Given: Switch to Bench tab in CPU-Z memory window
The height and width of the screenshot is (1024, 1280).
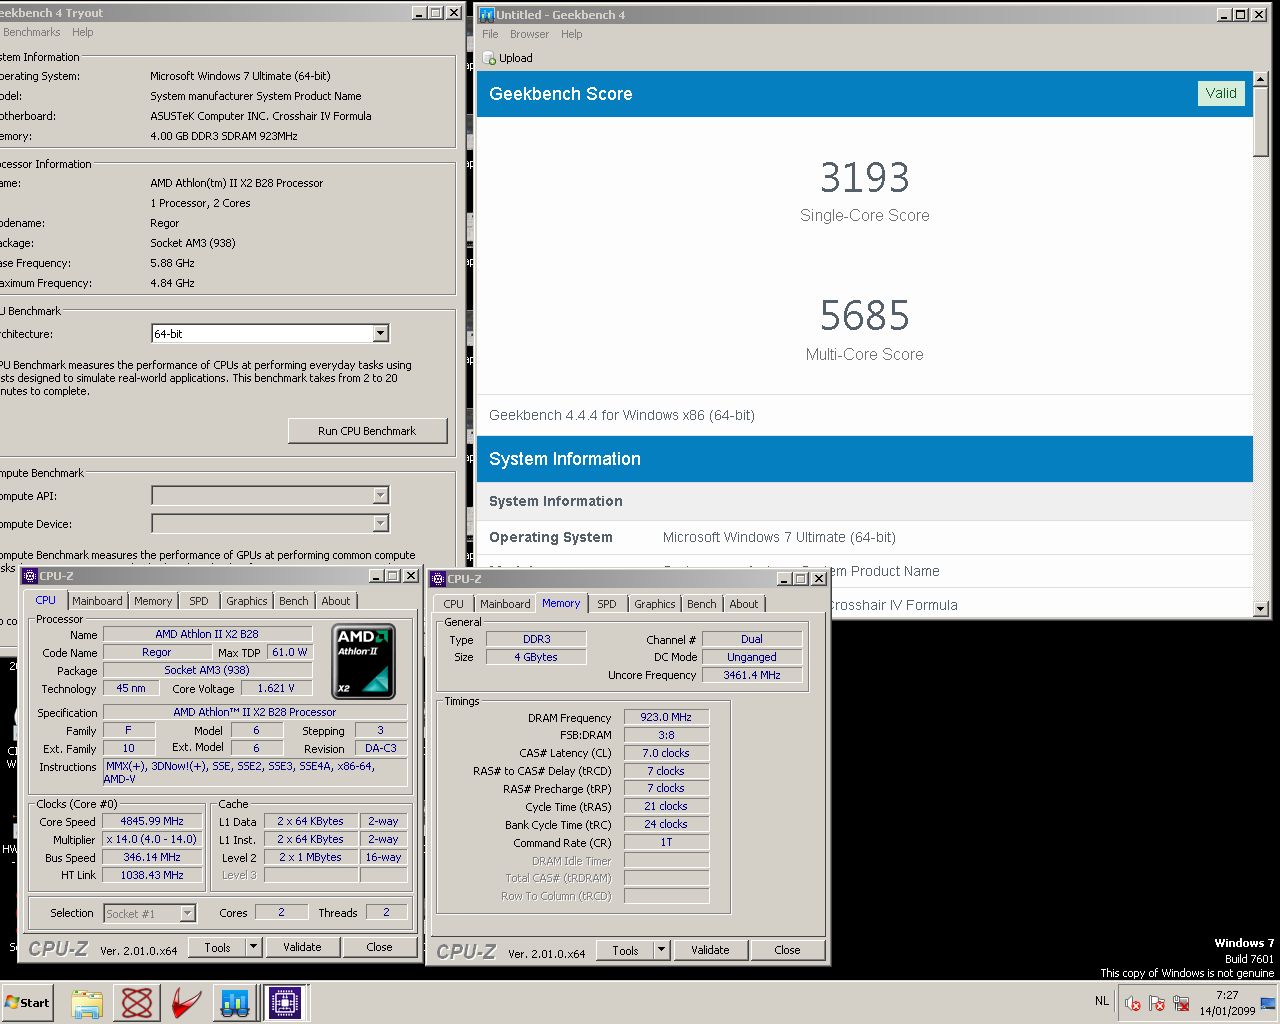Looking at the screenshot, I should click(701, 604).
